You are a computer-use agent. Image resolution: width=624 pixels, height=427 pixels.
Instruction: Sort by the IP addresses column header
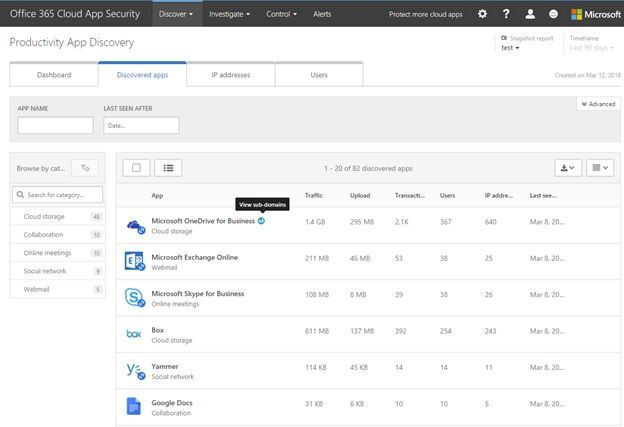pyautogui.click(x=499, y=195)
